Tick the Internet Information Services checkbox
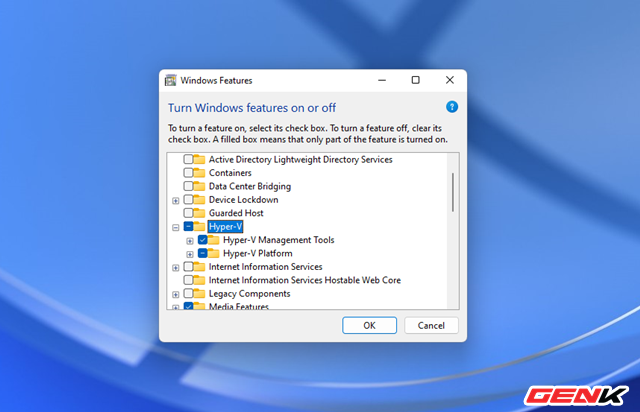The width and height of the screenshot is (640, 412). click(x=188, y=267)
